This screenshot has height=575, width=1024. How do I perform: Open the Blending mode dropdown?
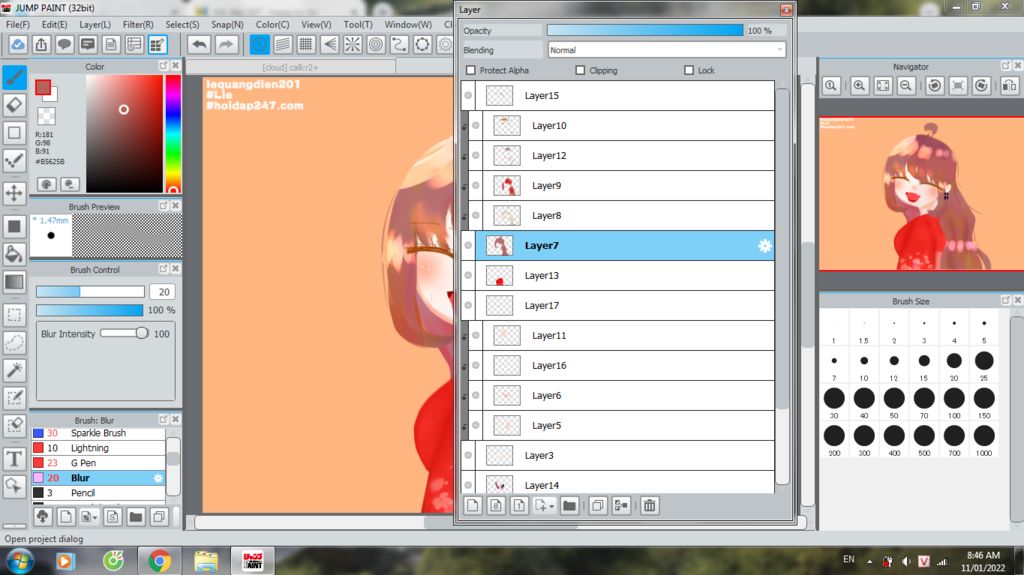tap(666, 50)
